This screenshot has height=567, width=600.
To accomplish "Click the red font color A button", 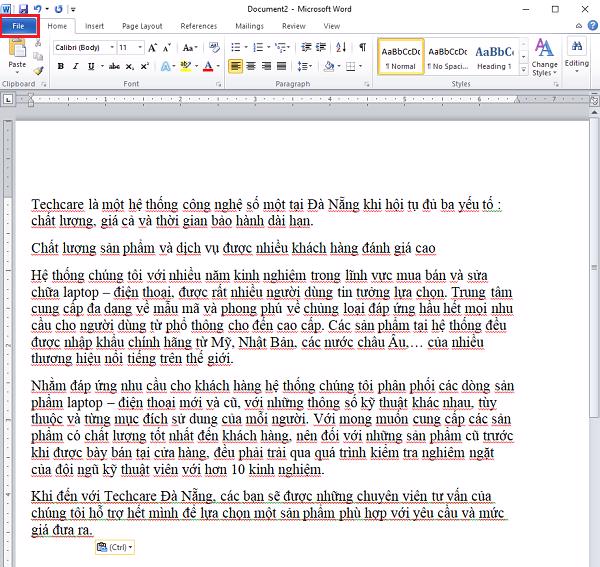I will [x=208, y=67].
